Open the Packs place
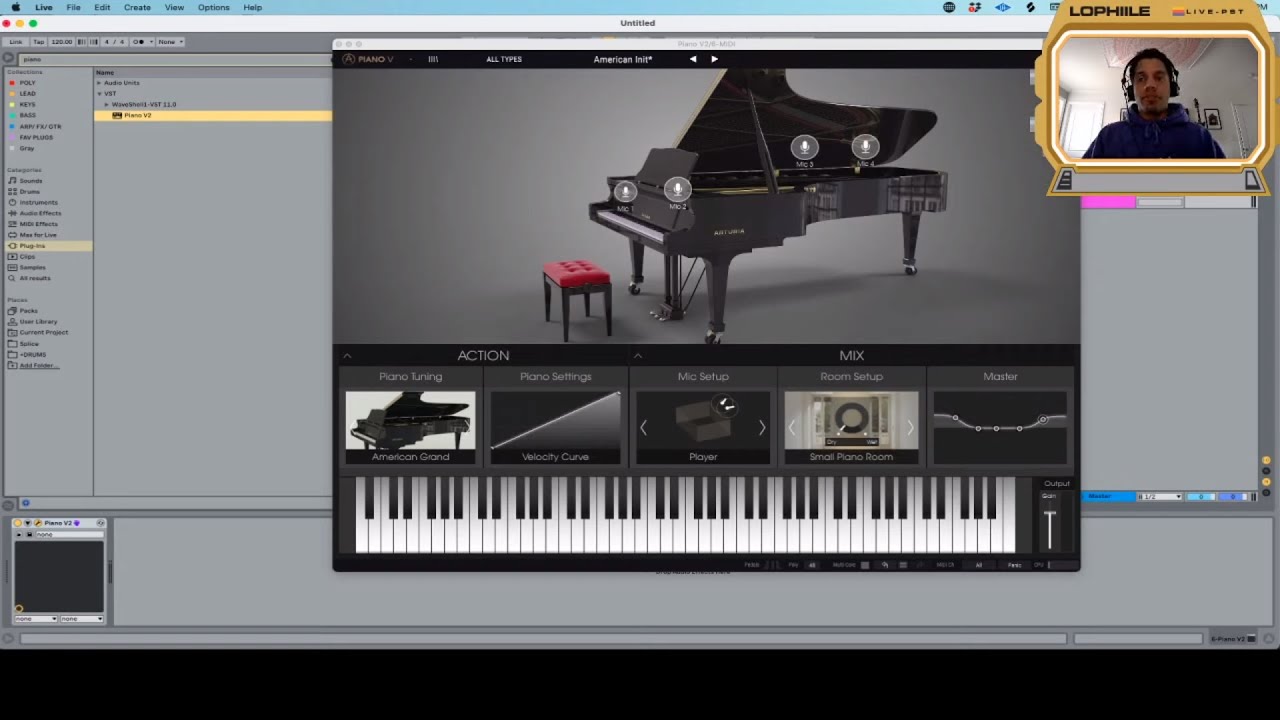Viewport: 1280px width, 720px height. (28, 311)
